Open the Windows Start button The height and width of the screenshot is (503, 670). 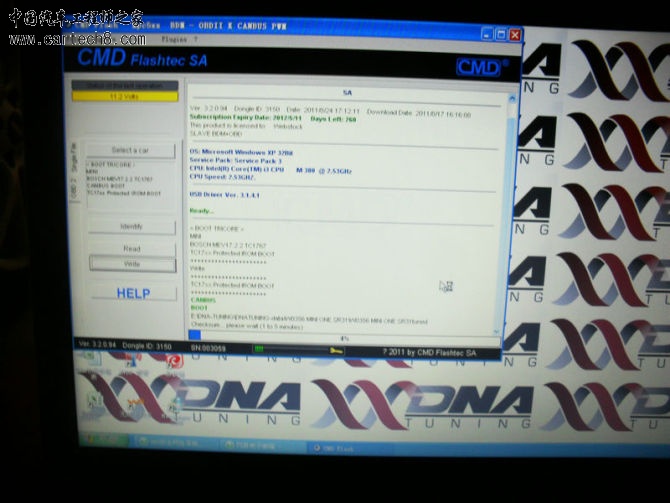click(x=104, y=438)
